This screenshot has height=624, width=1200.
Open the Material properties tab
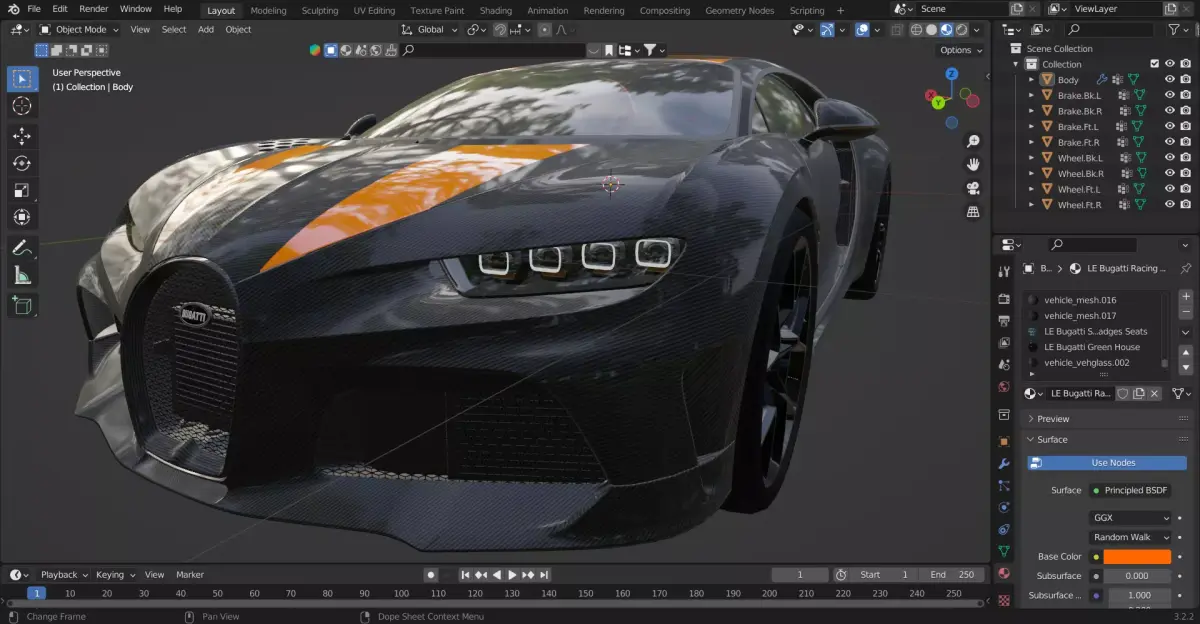pyautogui.click(x=1004, y=573)
